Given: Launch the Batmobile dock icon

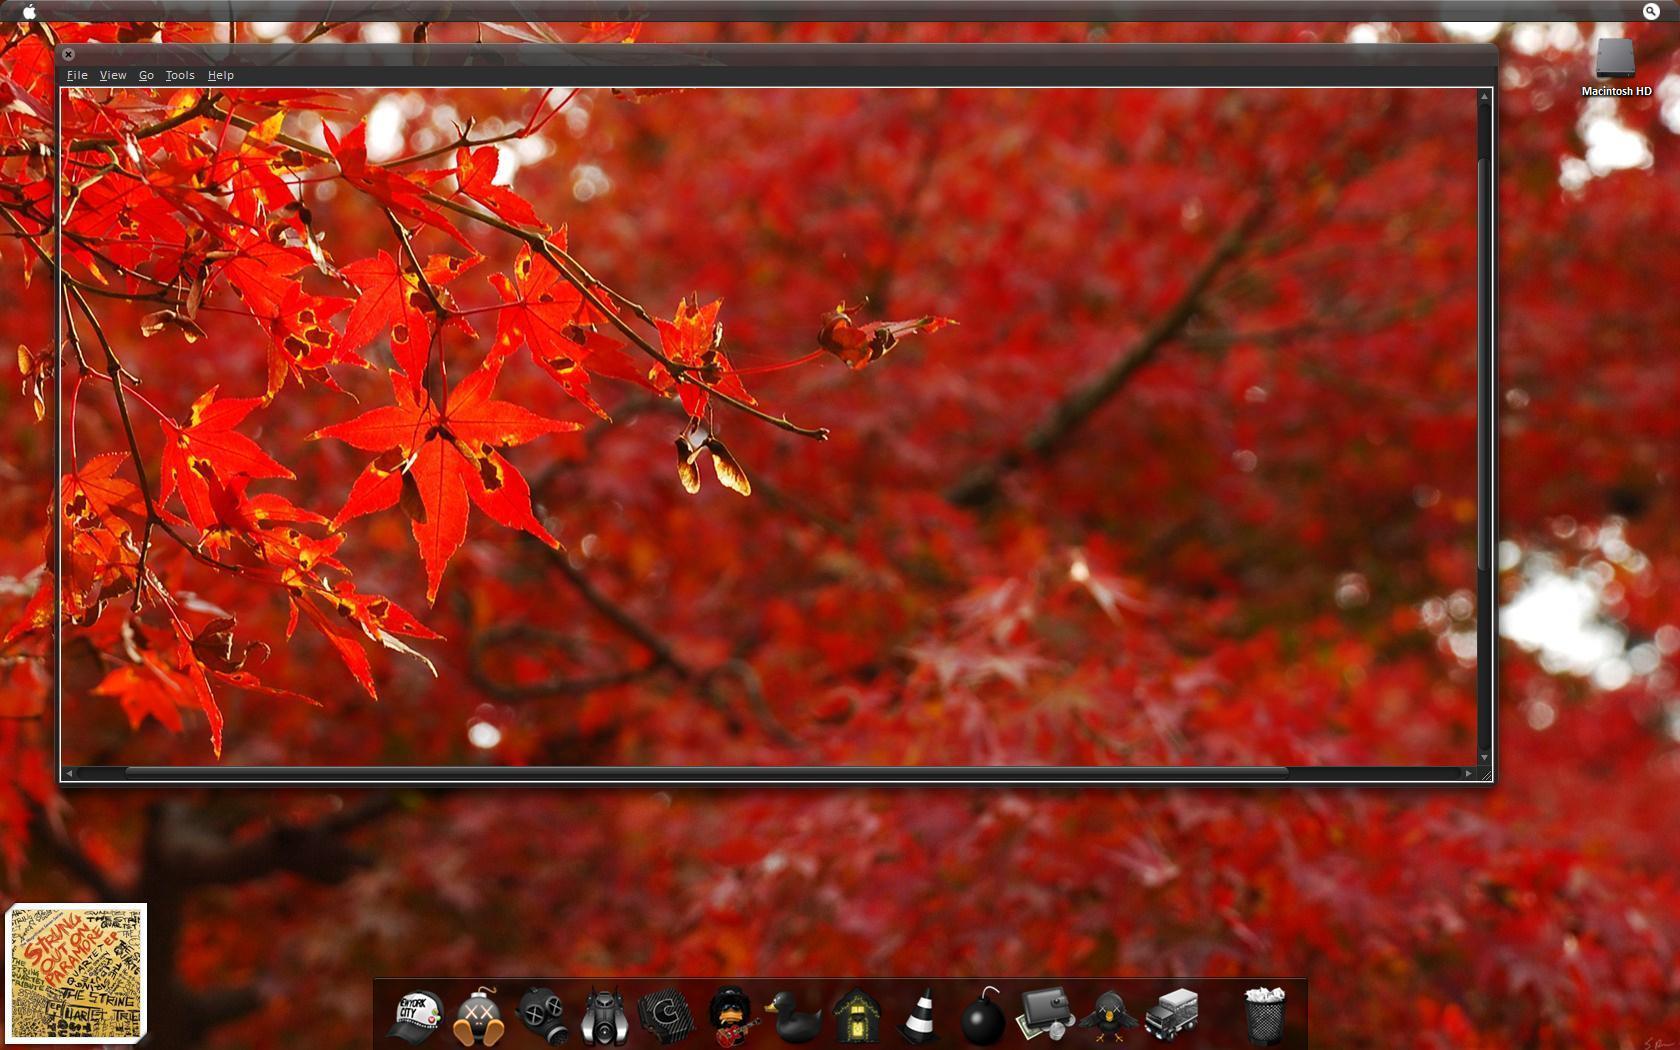Looking at the screenshot, I should [604, 1017].
